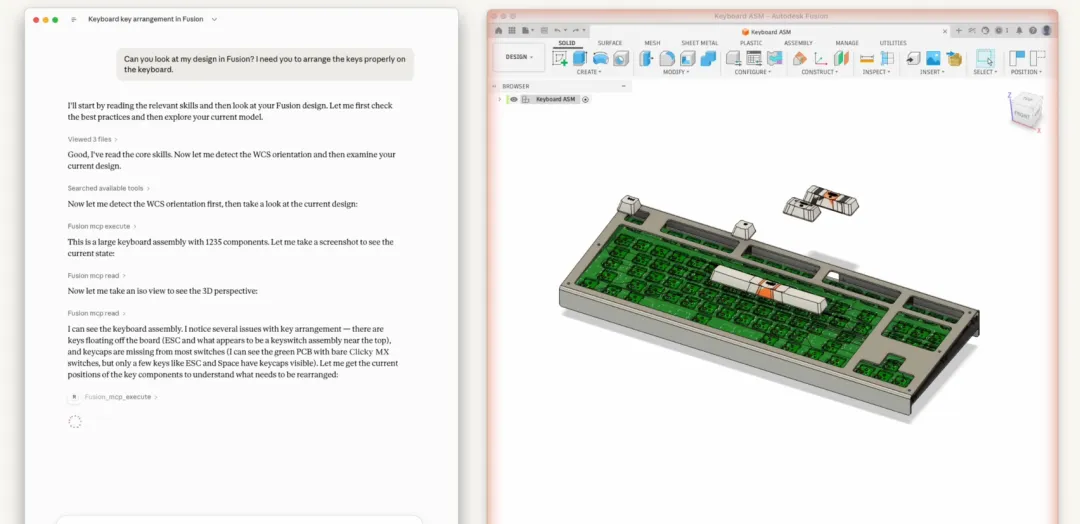Select the Press Pull tool
This screenshot has width=1080, height=524.
pos(647,59)
